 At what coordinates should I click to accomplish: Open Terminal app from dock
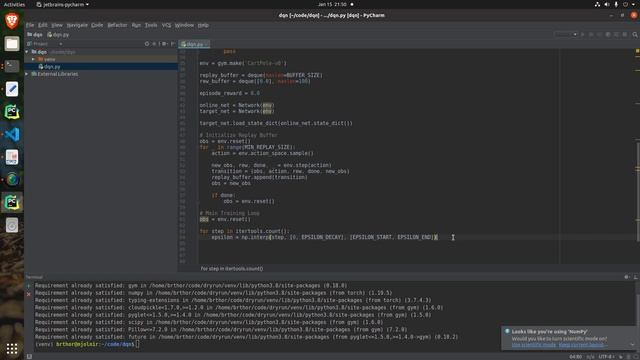coord(12,66)
